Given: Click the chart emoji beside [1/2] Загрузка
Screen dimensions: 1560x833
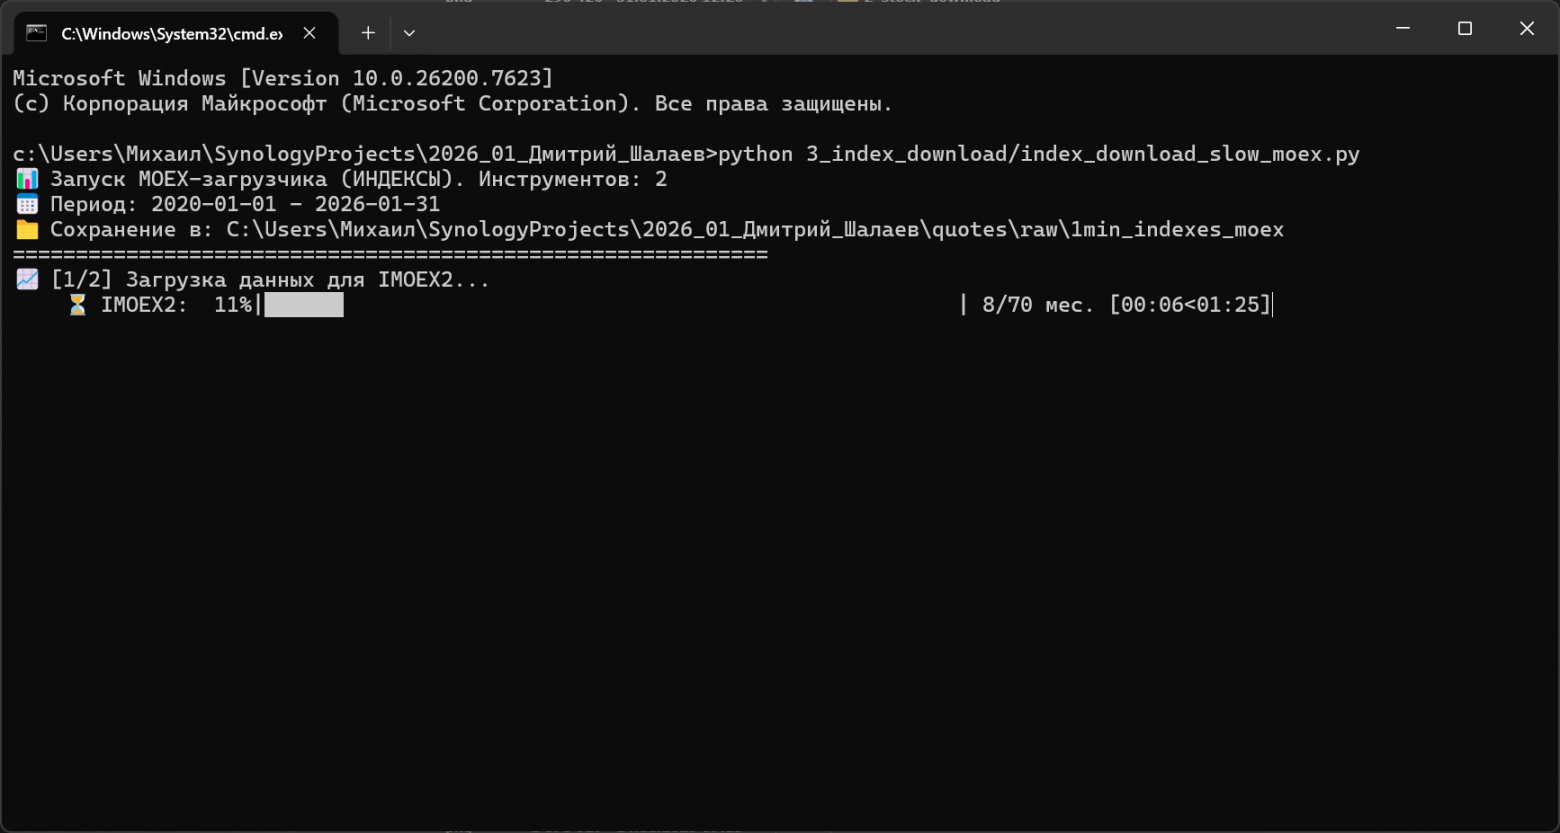Looking at the screenshot, I should pos(27,280).
